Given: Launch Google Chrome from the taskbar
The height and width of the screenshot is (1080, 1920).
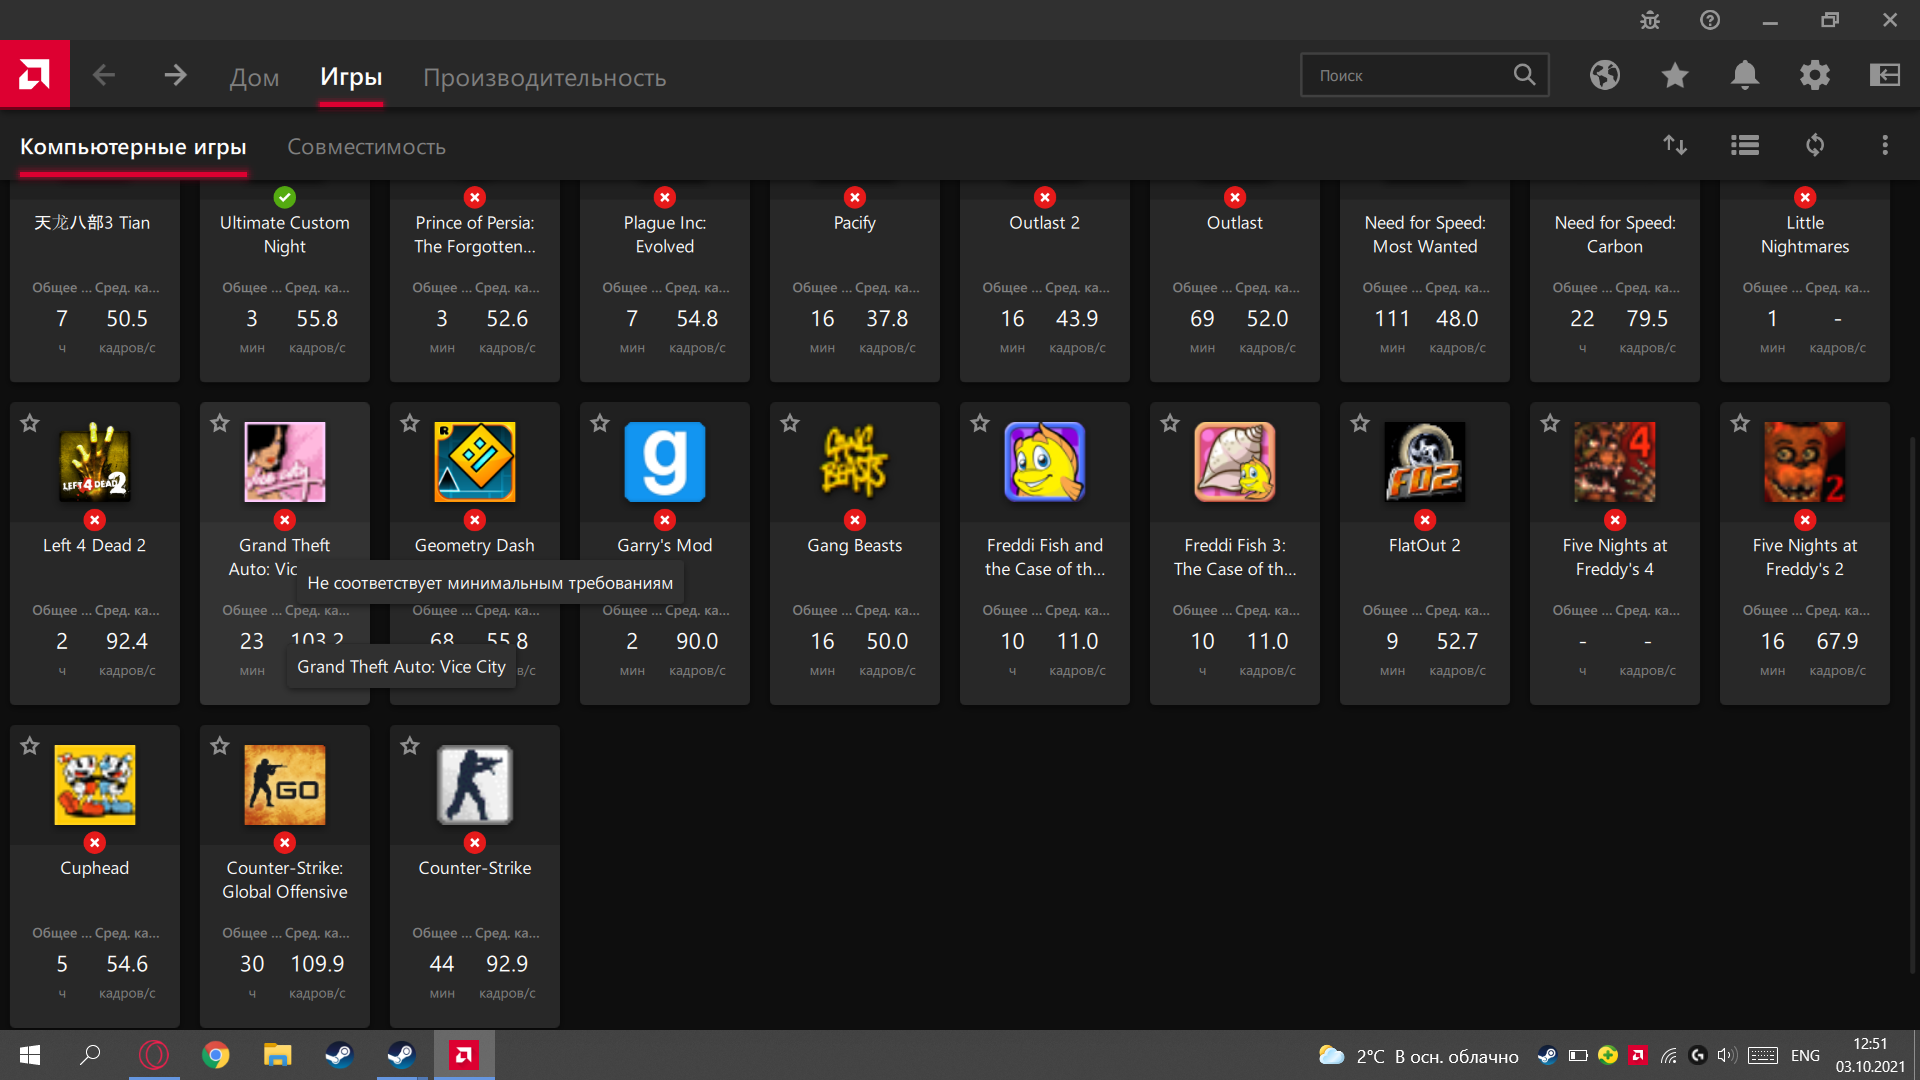Looking at the screenshot, I should point(216,1055).
